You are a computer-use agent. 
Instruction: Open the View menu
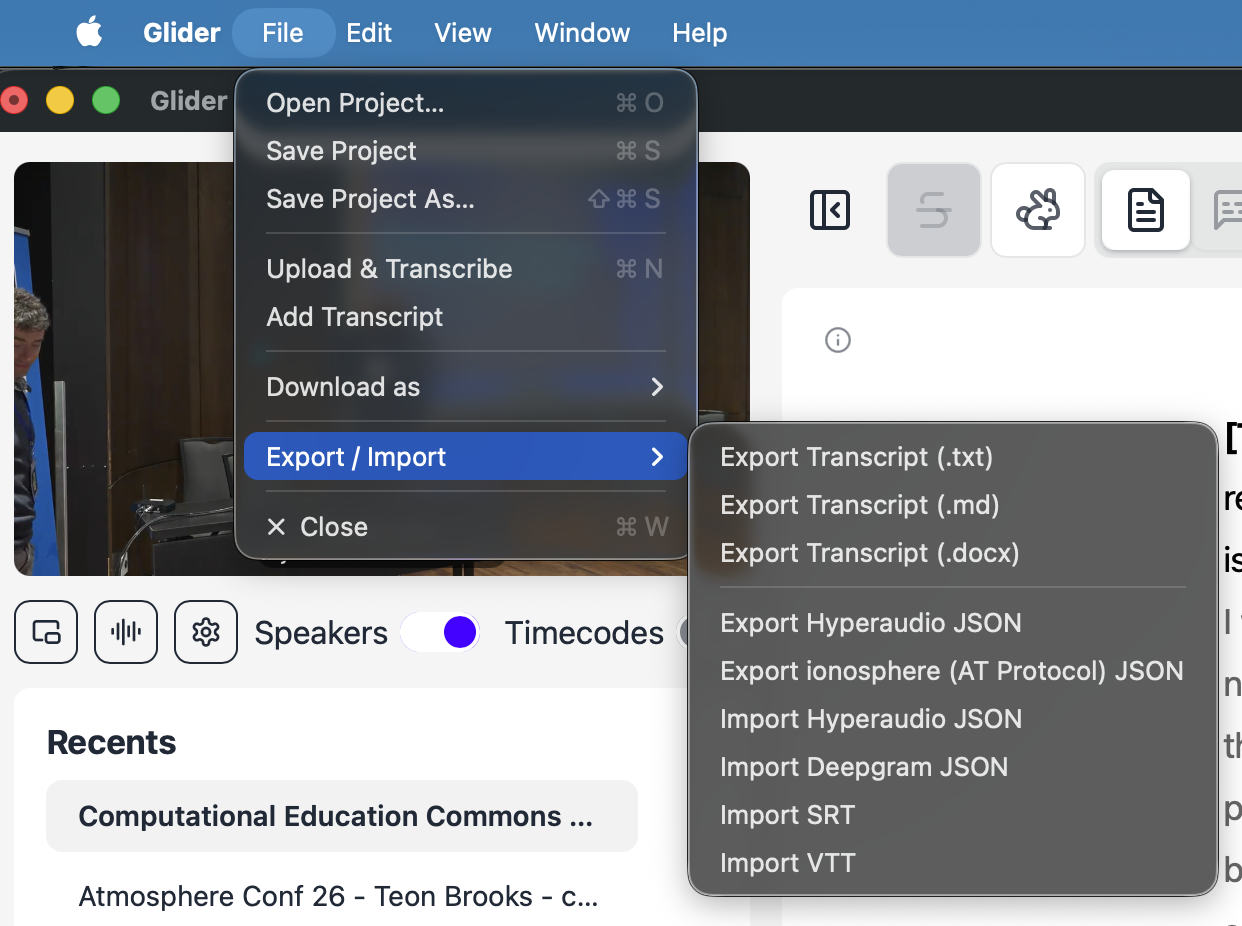[463, 33]
